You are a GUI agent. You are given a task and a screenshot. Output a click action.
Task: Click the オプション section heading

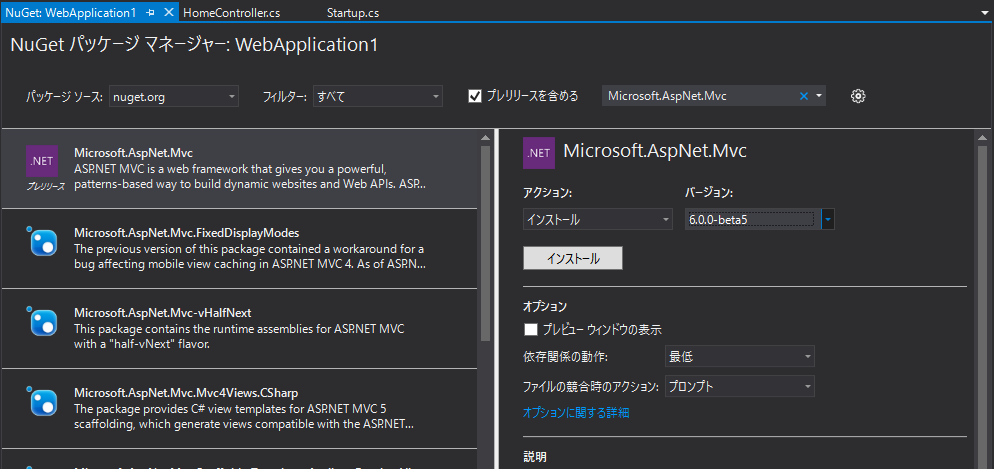pos(545,307)
